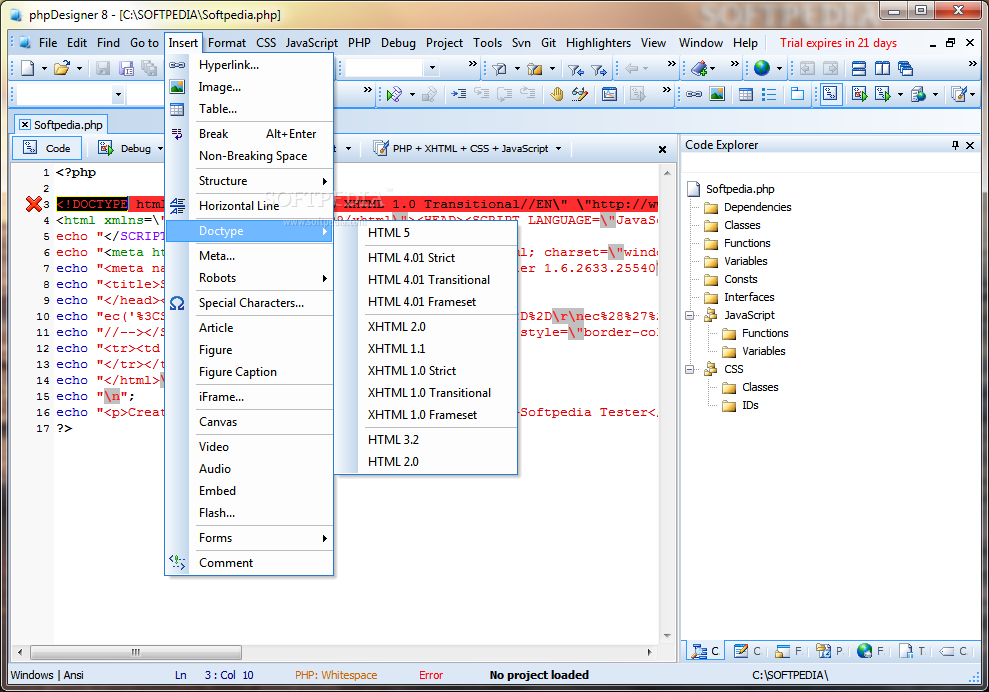Select the Softpedia.php document tab
The height and width of the screenshot is (692, 989).
[61, 125]
